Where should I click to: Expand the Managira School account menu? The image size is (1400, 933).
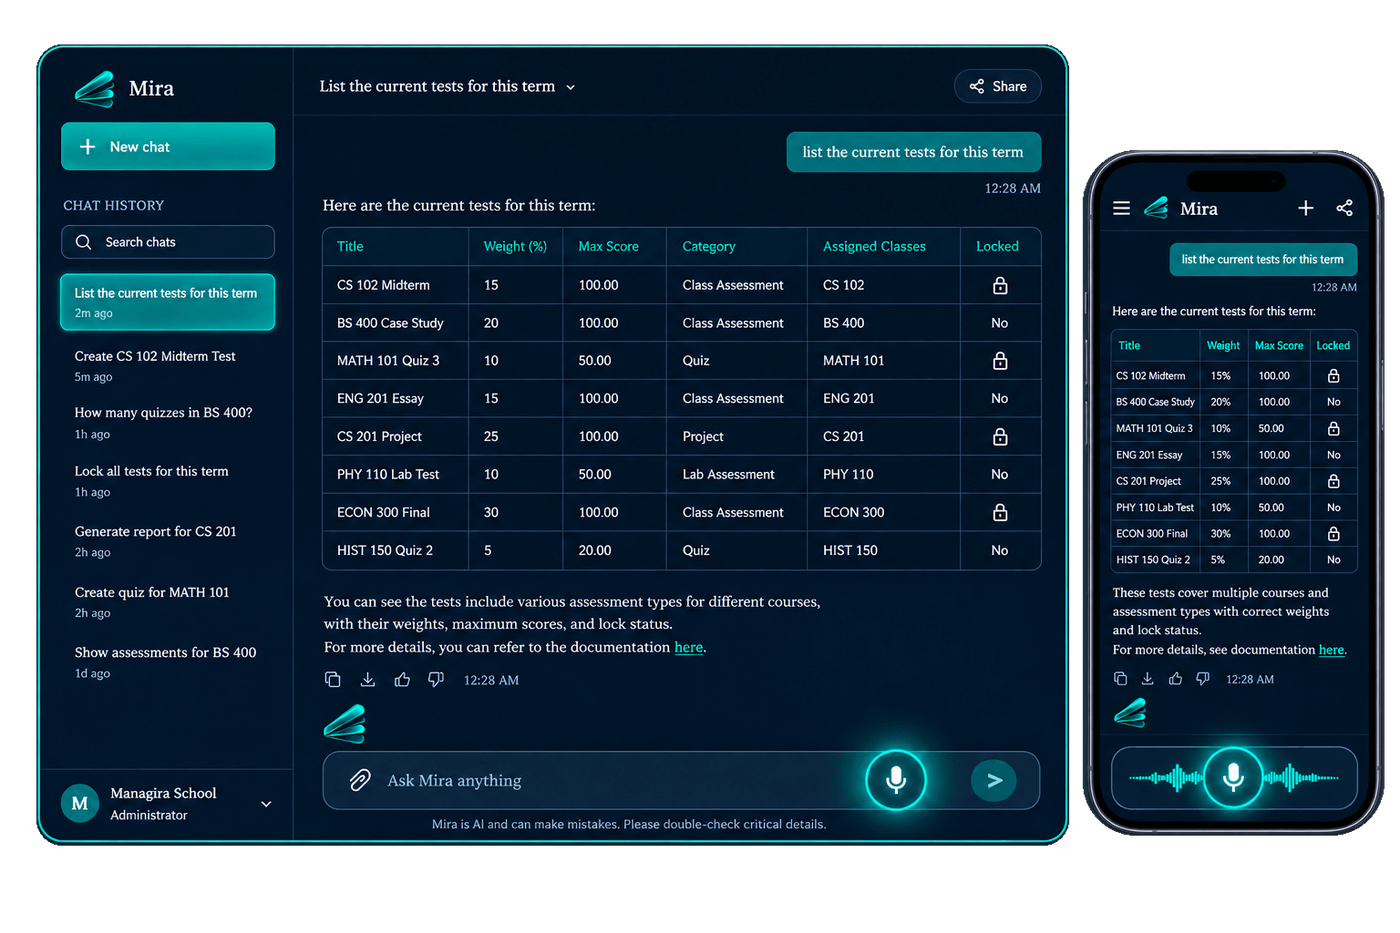(x=266, y=804)
